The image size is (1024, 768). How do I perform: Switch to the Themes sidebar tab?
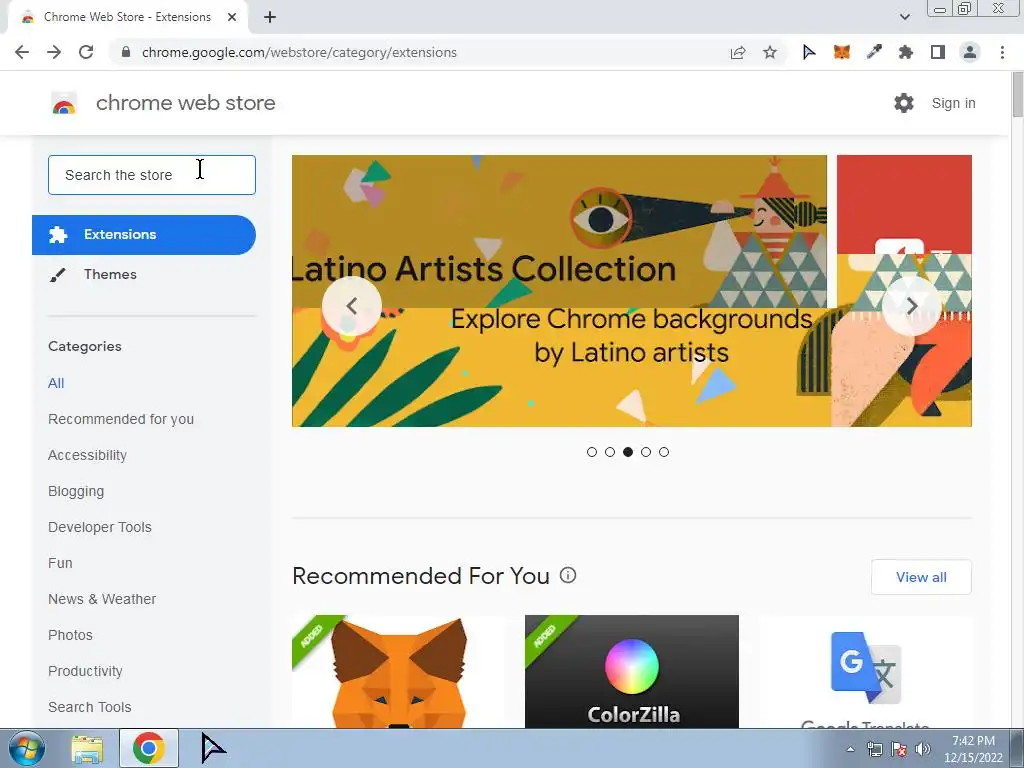click(x=144, y=274)
